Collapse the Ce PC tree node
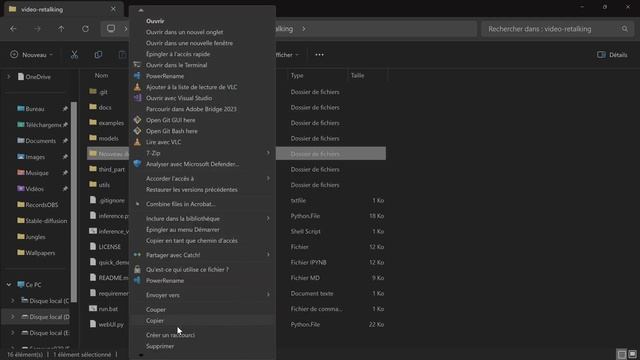Screen dimensions: 640x360 click(x=9, y=284)
